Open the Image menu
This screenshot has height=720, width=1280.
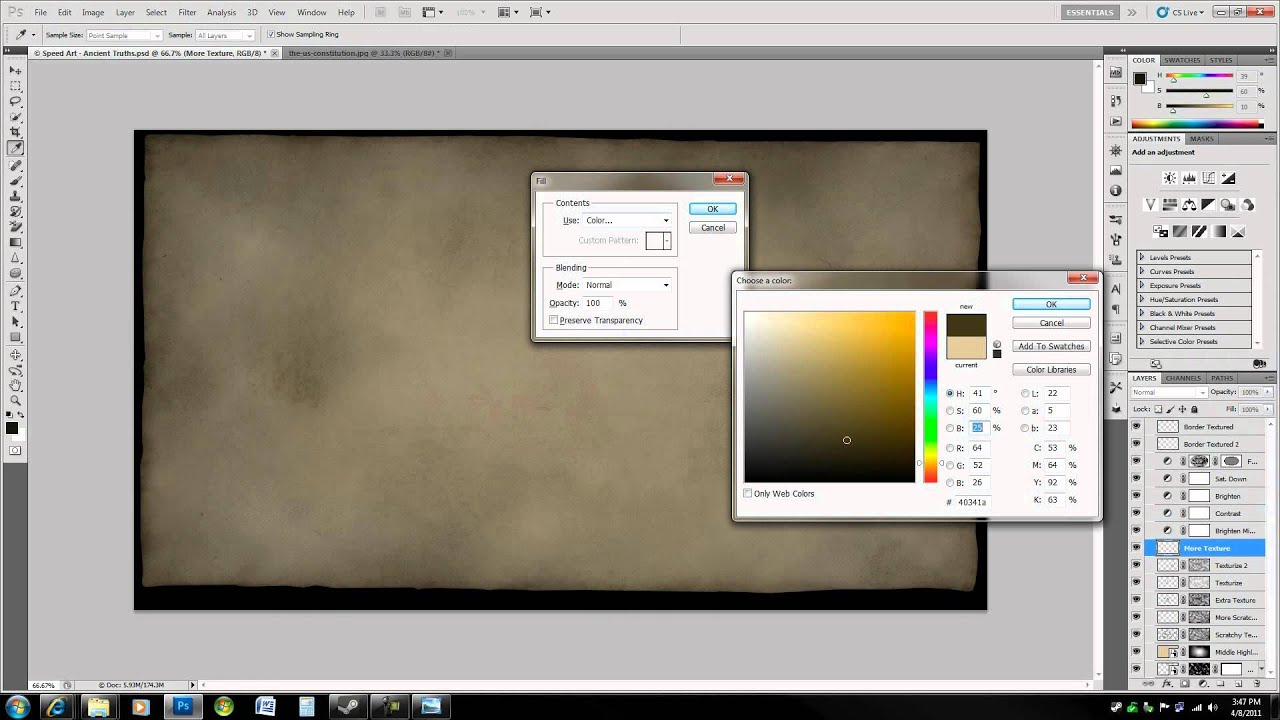(x=93, y=12)
